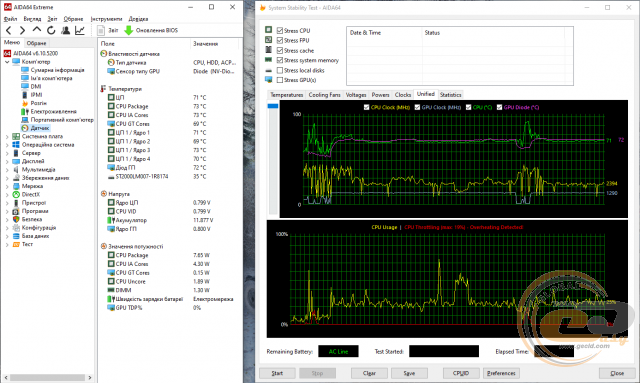Click the CPUID button
This screenshot has height=383, width=640.
461,373
